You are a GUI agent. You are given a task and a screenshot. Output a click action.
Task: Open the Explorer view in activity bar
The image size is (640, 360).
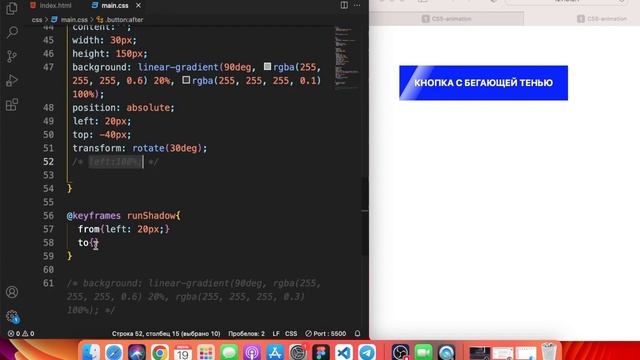coord(12,8)
